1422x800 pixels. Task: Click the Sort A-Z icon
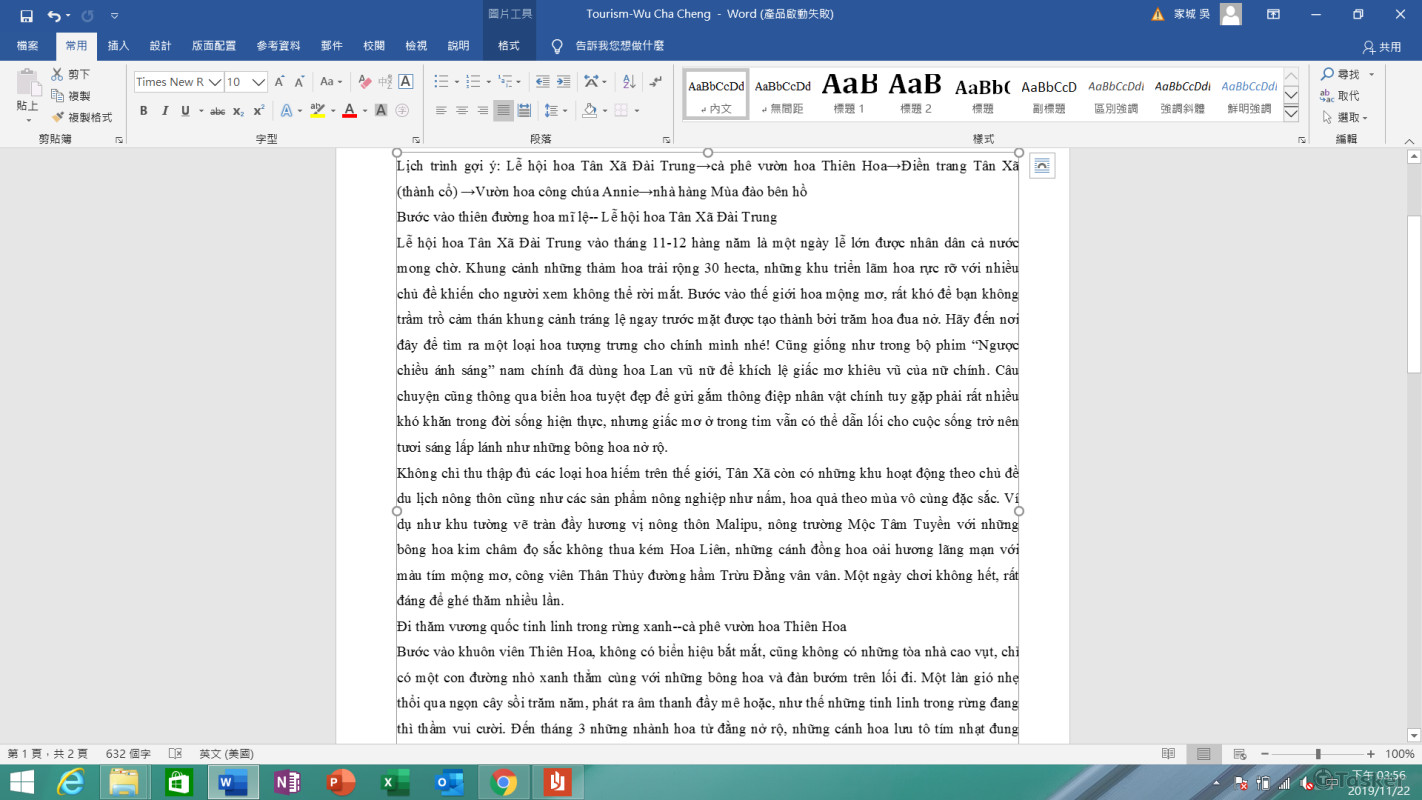click(629, 82)
